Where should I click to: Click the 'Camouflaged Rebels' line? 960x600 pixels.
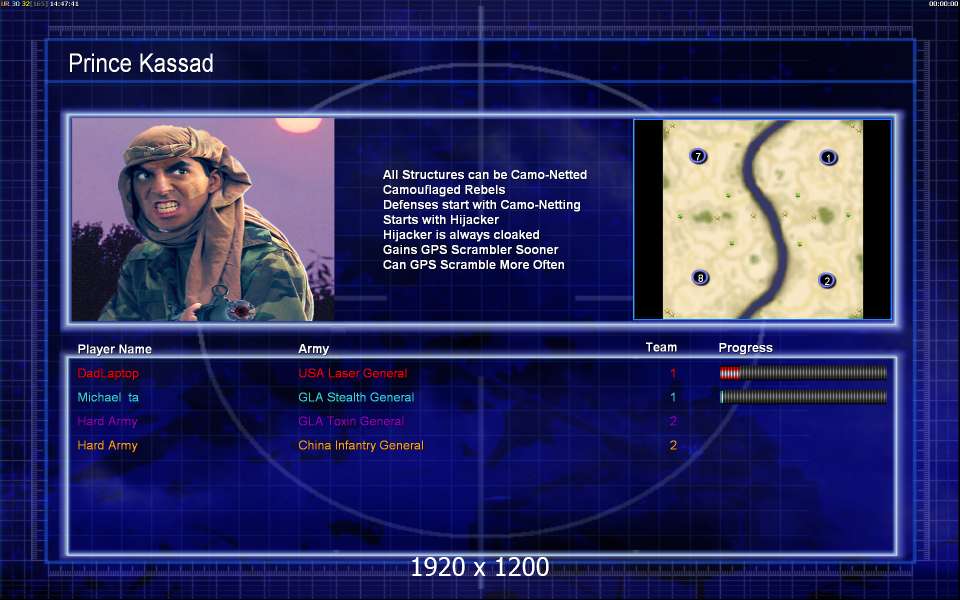(x=444, y=190)
